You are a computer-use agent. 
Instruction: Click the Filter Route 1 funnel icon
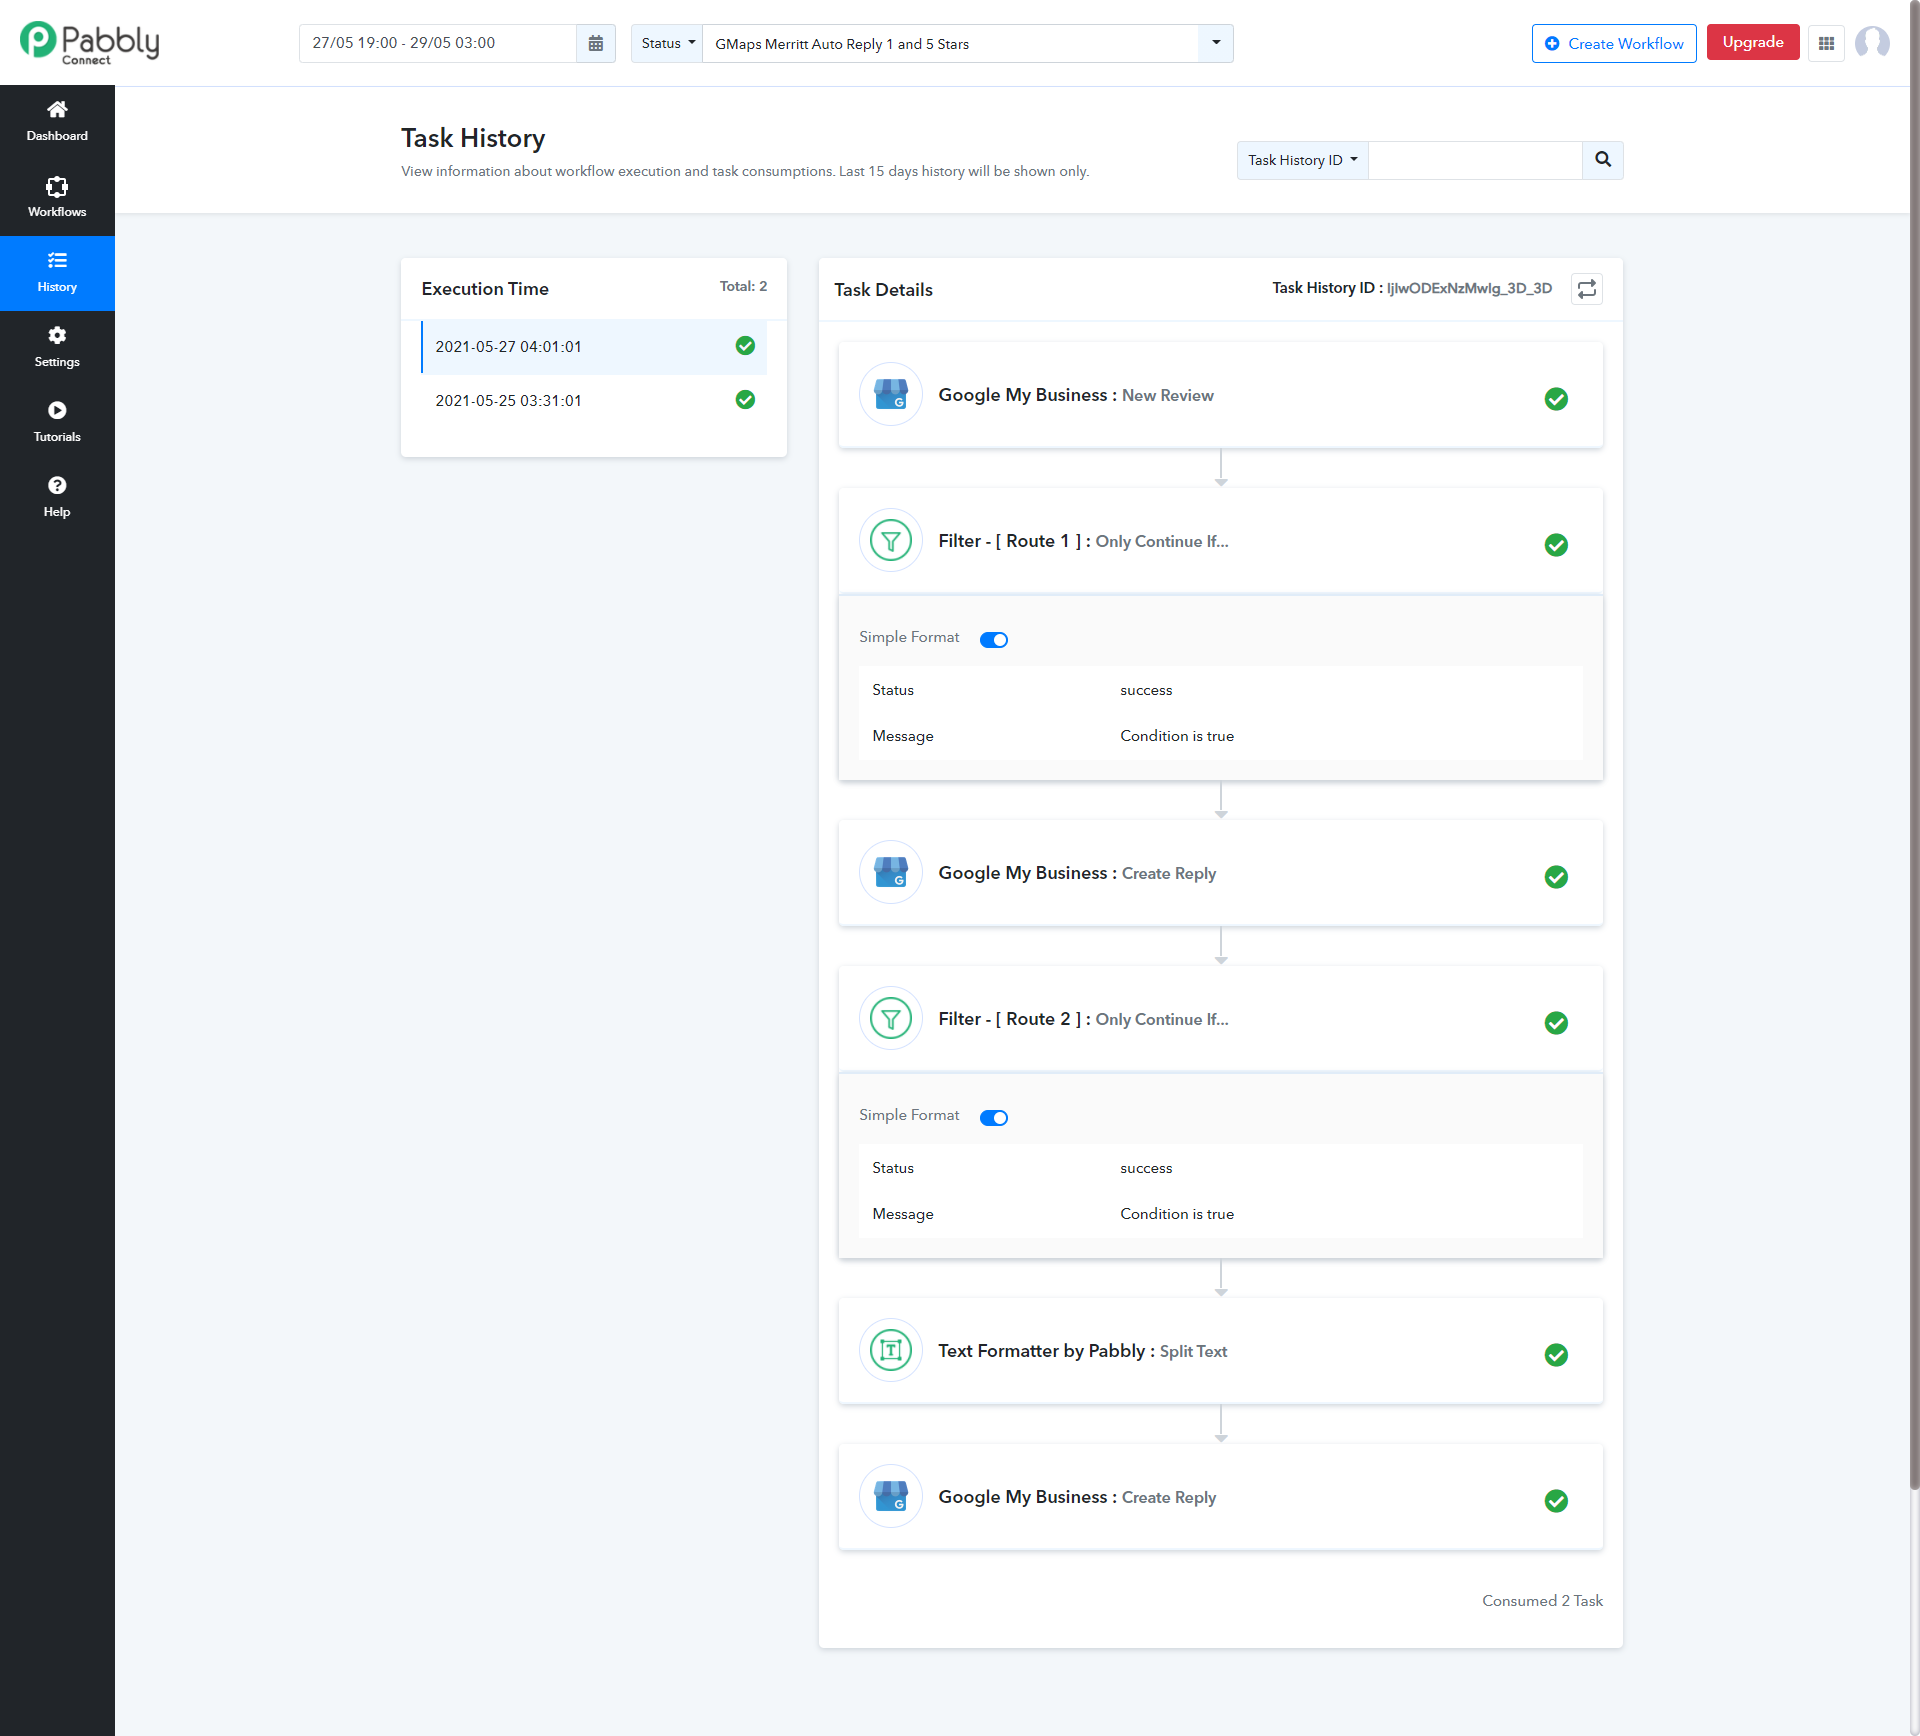click(891, 541)
